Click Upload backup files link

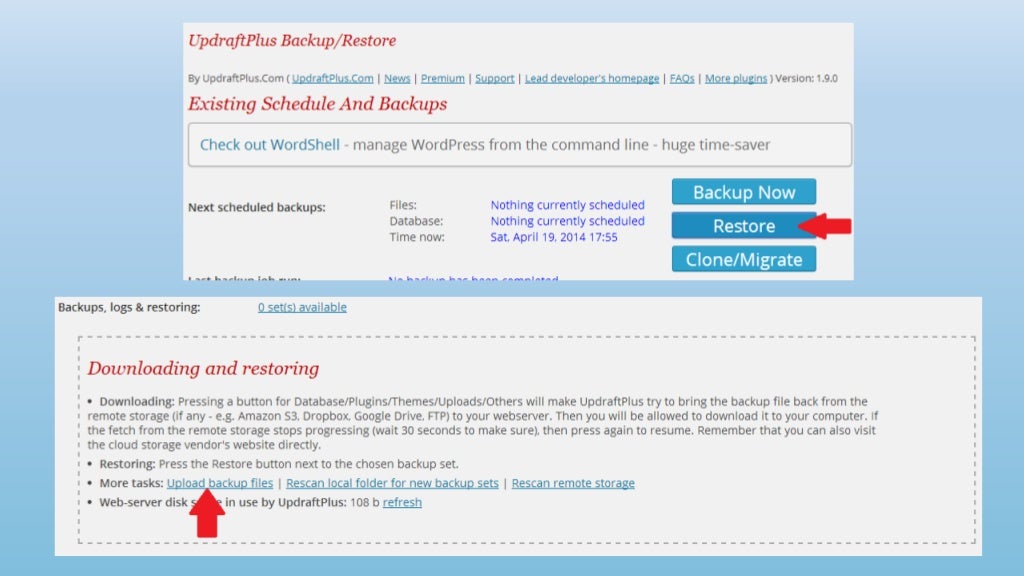219,483
